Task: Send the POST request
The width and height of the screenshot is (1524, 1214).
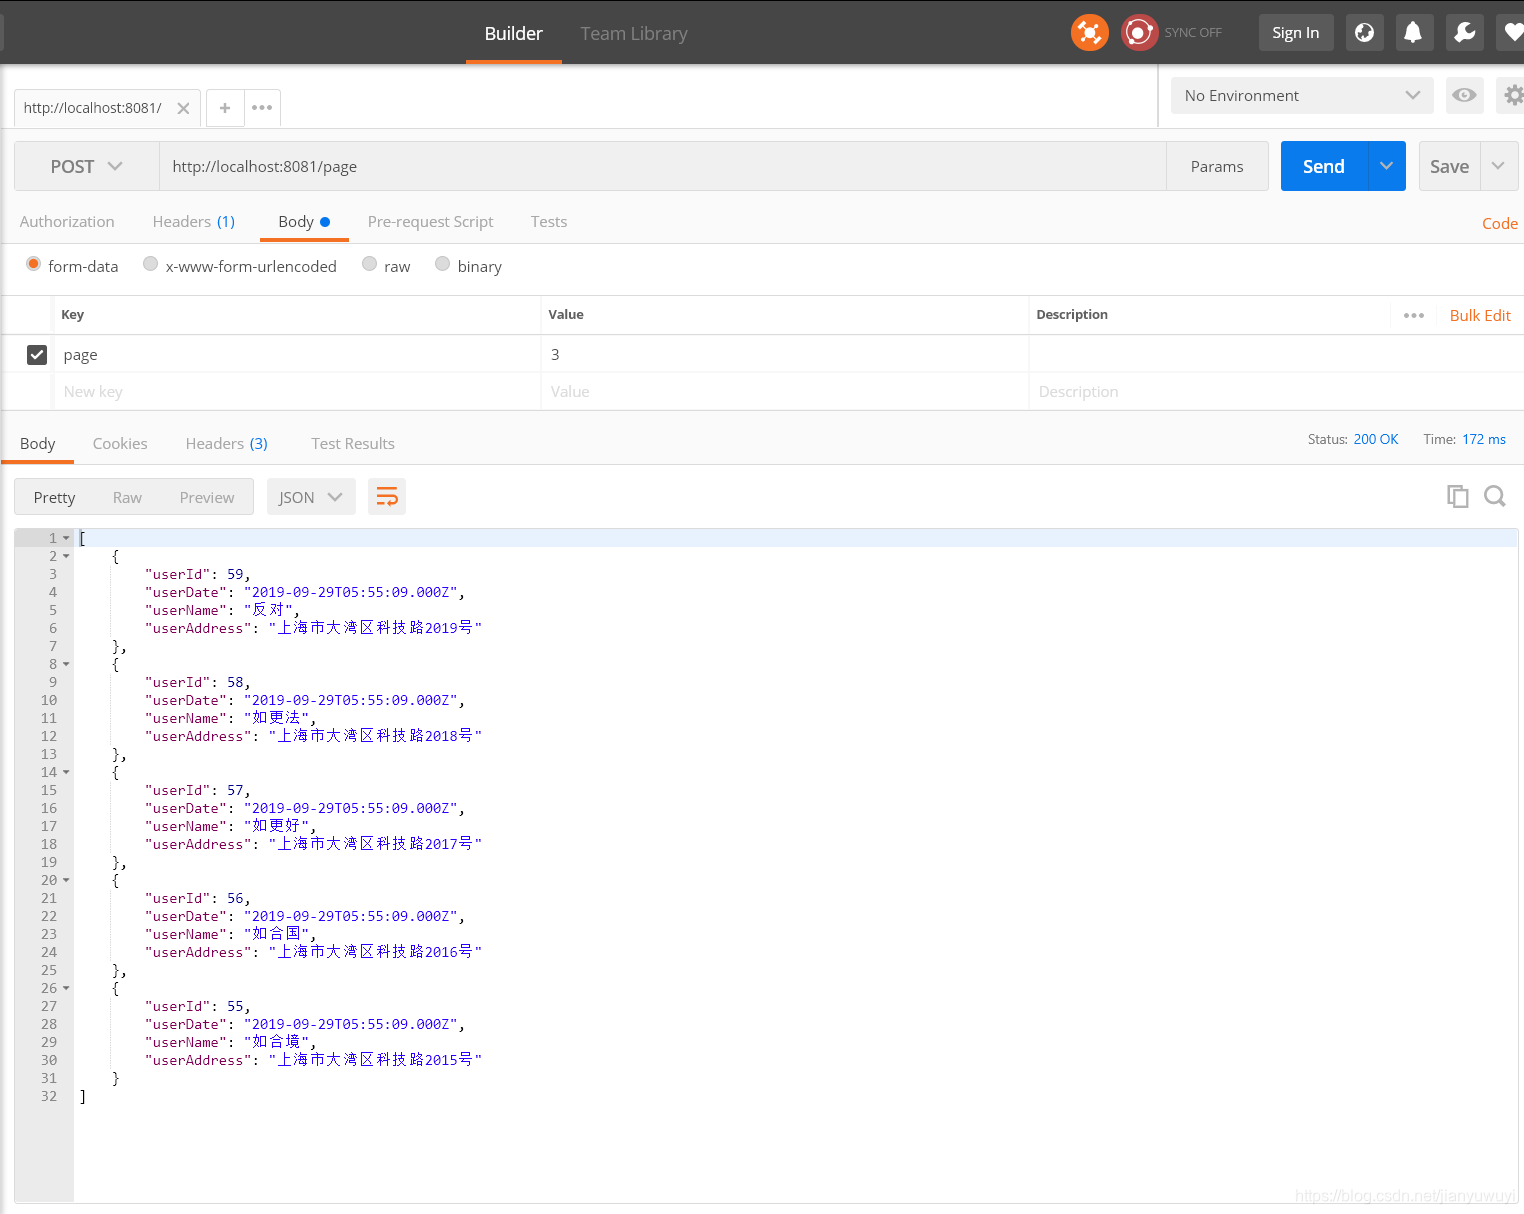Action: (1324, 166)
